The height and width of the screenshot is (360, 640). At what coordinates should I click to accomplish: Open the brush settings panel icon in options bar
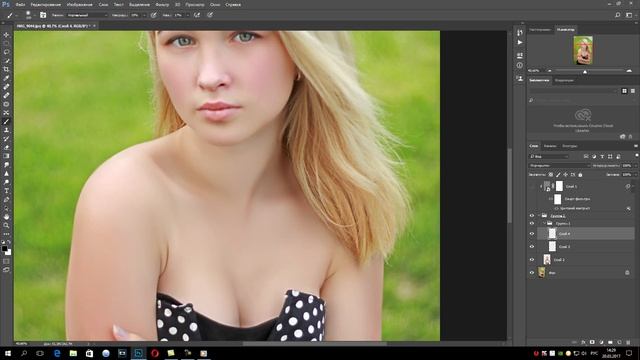click(x=43, y=15)
